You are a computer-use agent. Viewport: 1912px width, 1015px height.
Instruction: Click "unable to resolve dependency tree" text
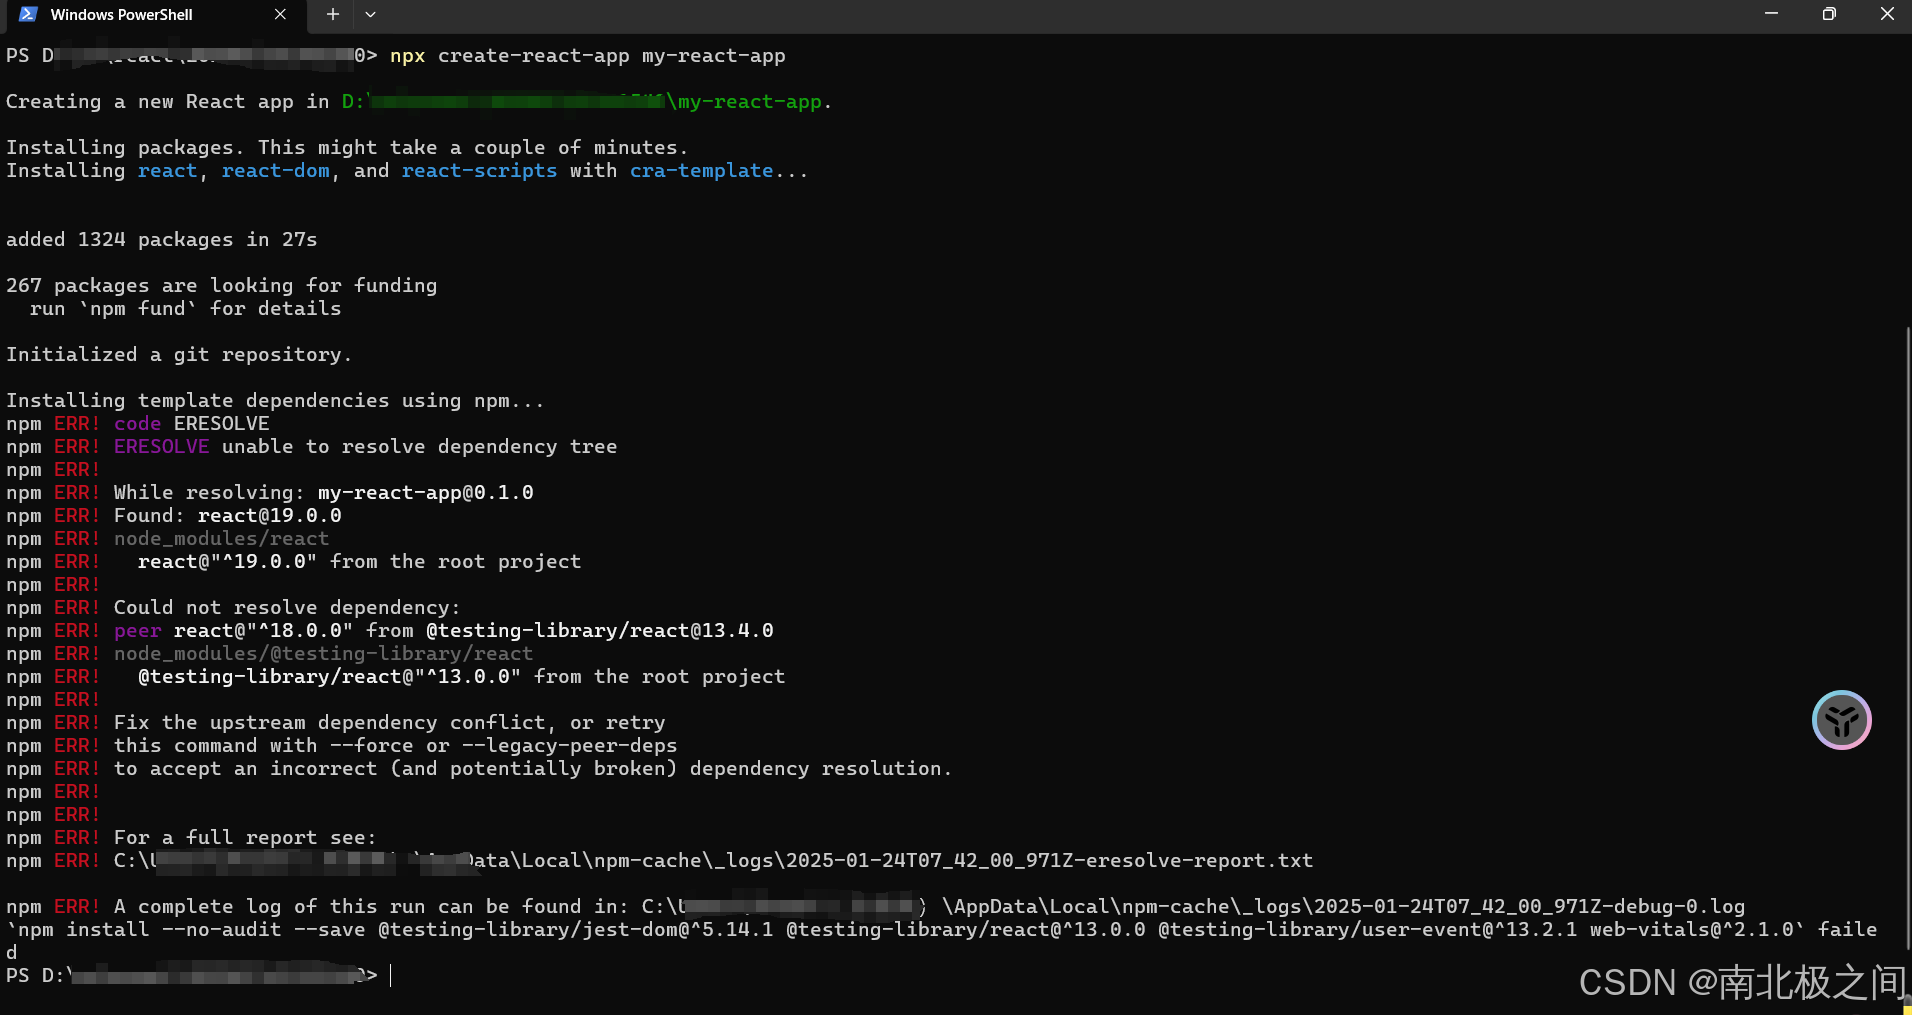pos(419,447)
